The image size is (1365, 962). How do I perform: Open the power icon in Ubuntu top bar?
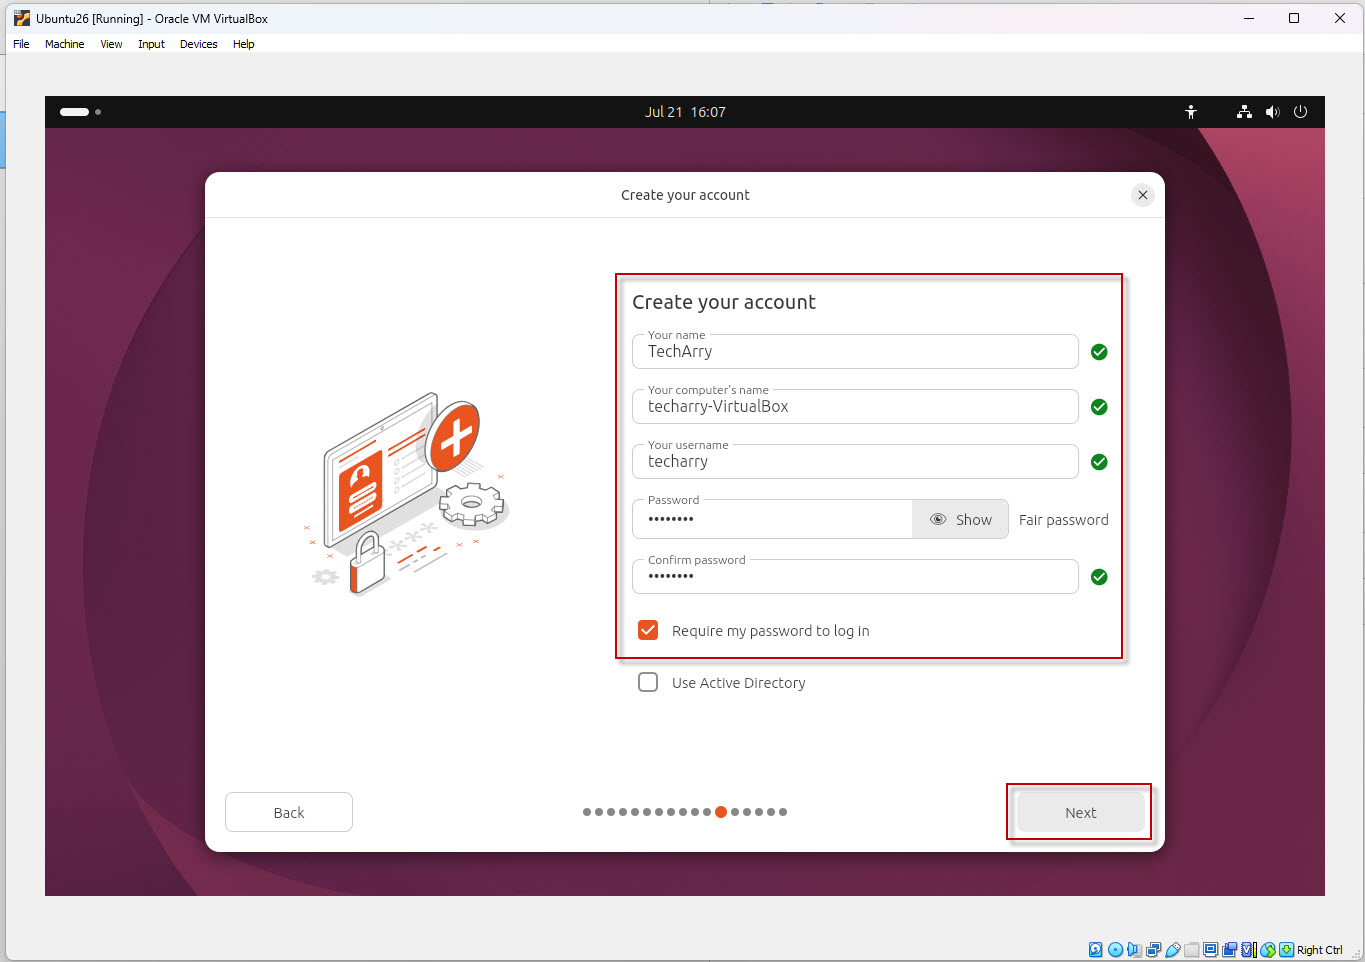1300,112
